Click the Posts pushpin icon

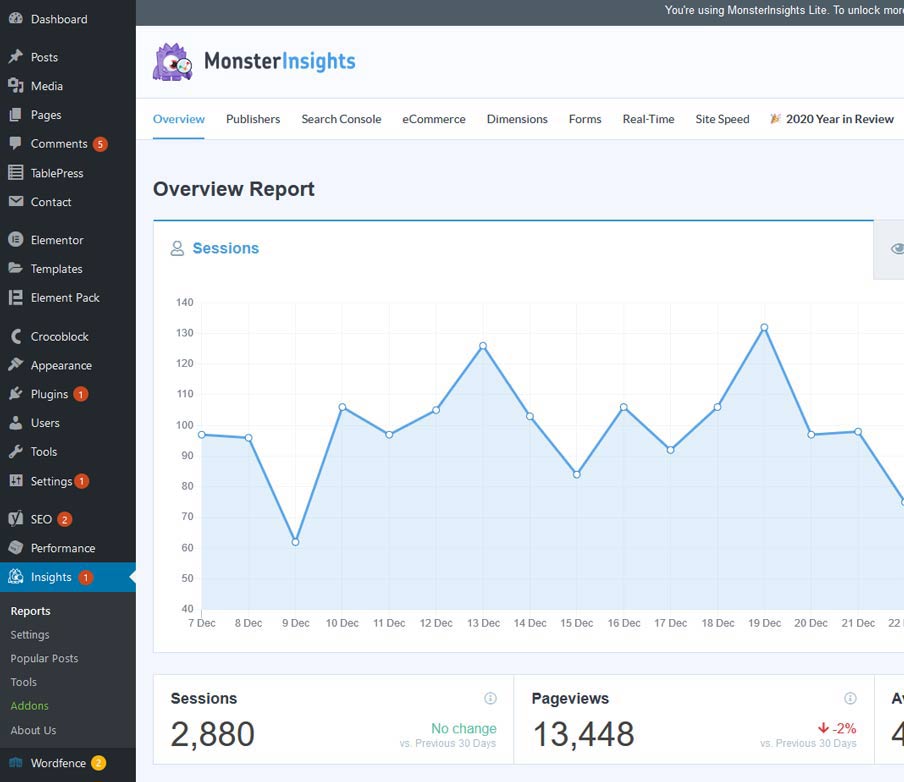[16, 57]
